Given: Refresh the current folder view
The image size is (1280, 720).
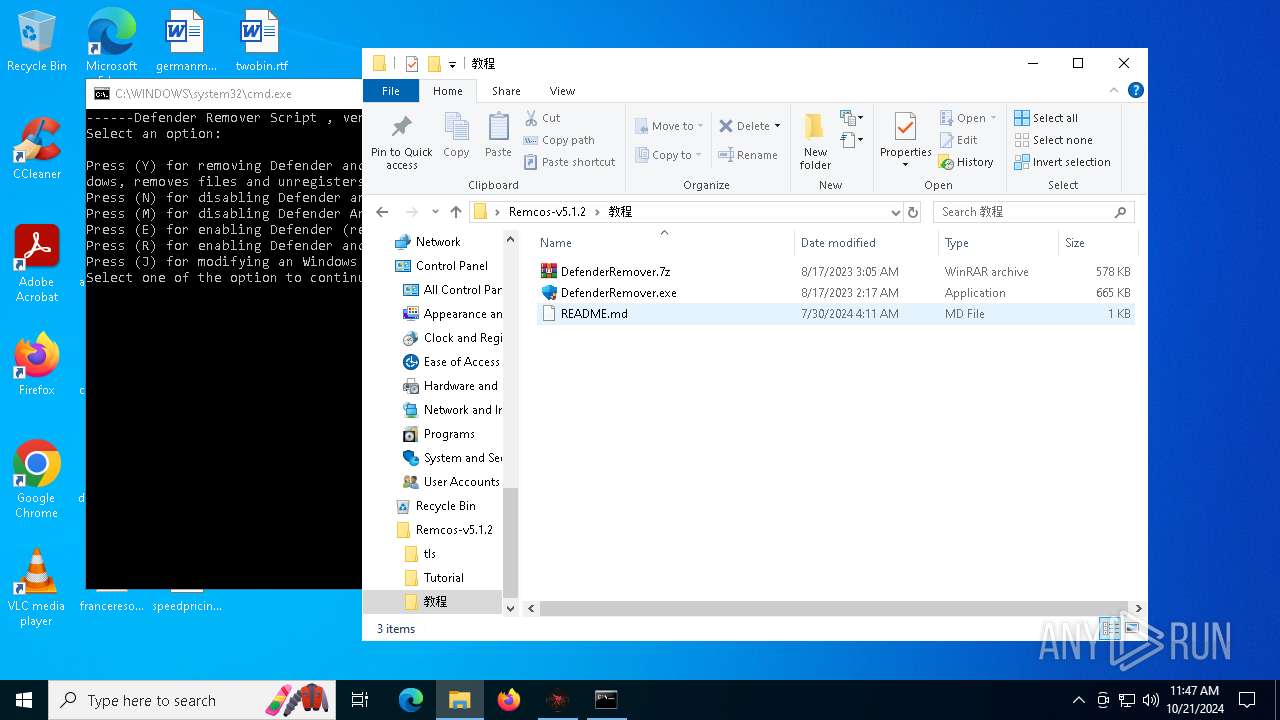Looking at the screenshot, I should (912, 212).
